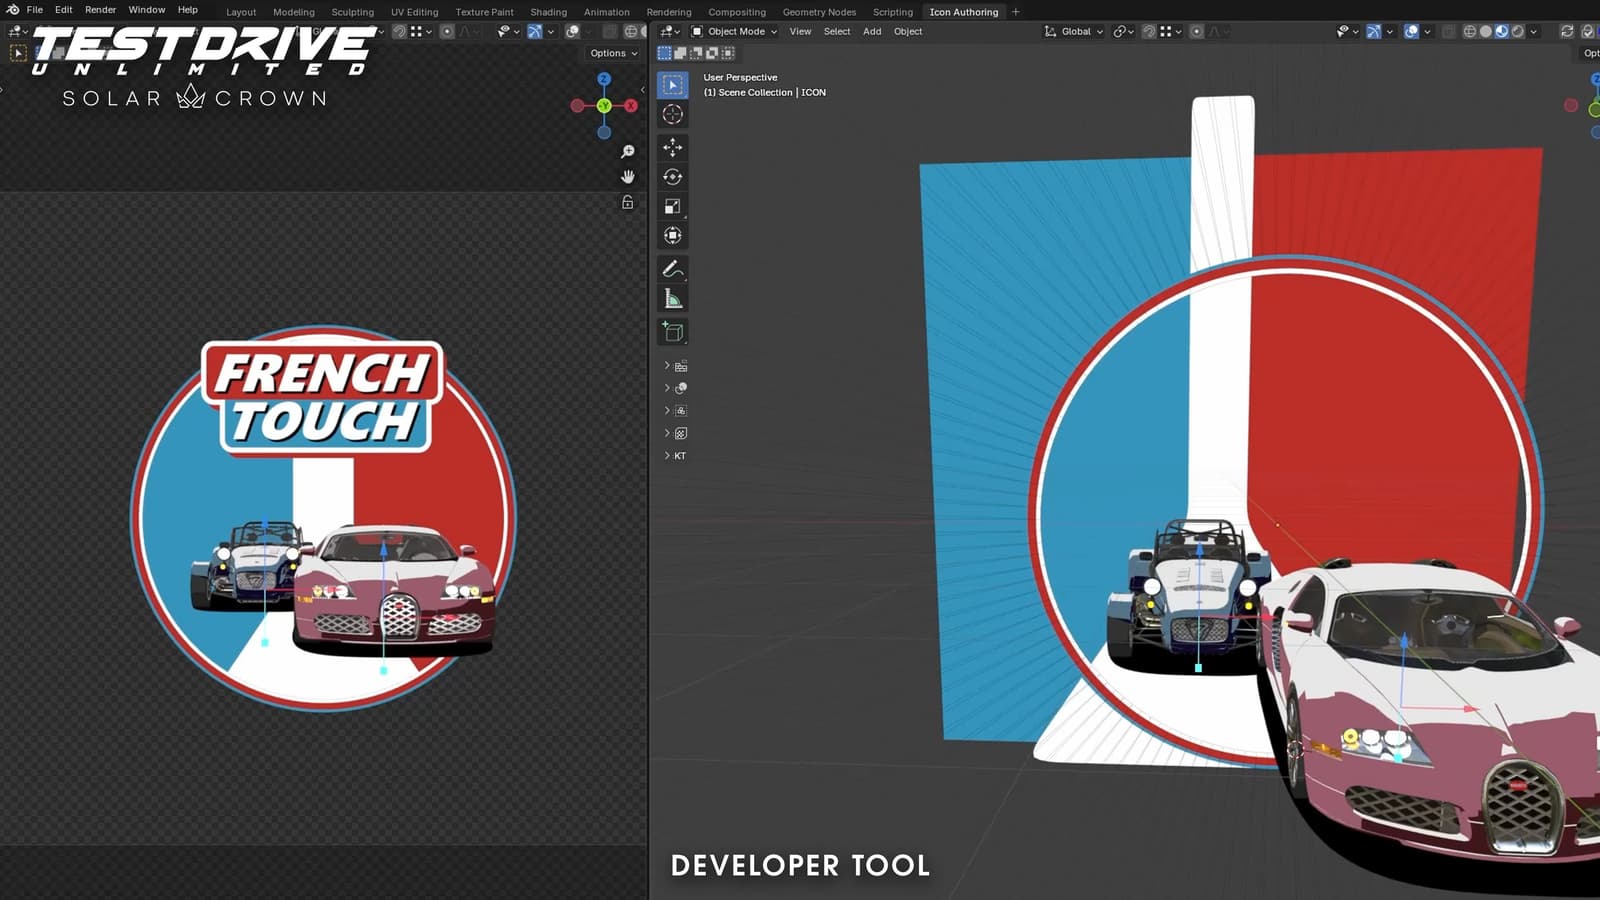Click the Blender logo menu icon

(x=13, y=10)
